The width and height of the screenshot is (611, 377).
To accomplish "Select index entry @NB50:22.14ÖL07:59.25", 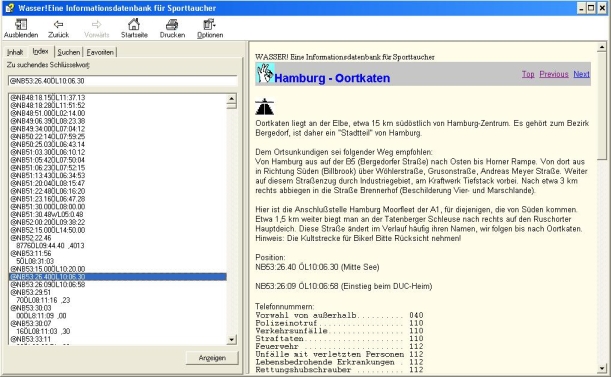I will 48,136.
